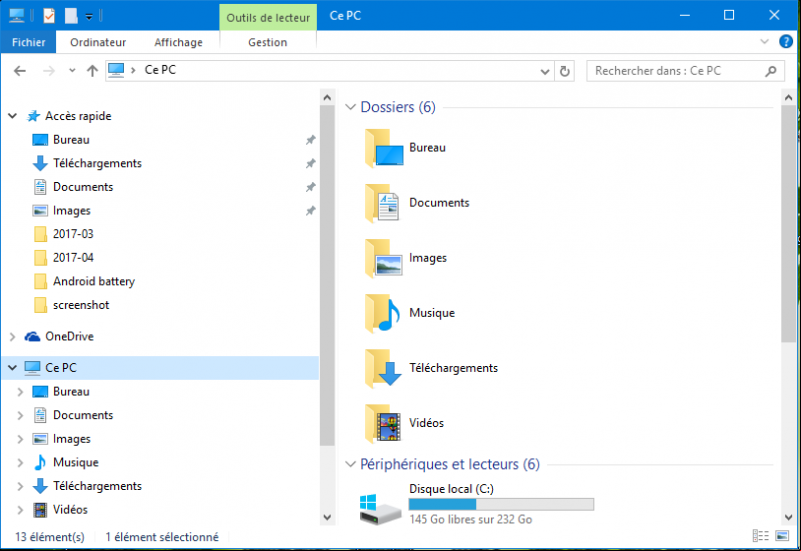This screenshot has width=801, height=551.
Task: Open the recent locations dropdown
Action: coord(72,70)
